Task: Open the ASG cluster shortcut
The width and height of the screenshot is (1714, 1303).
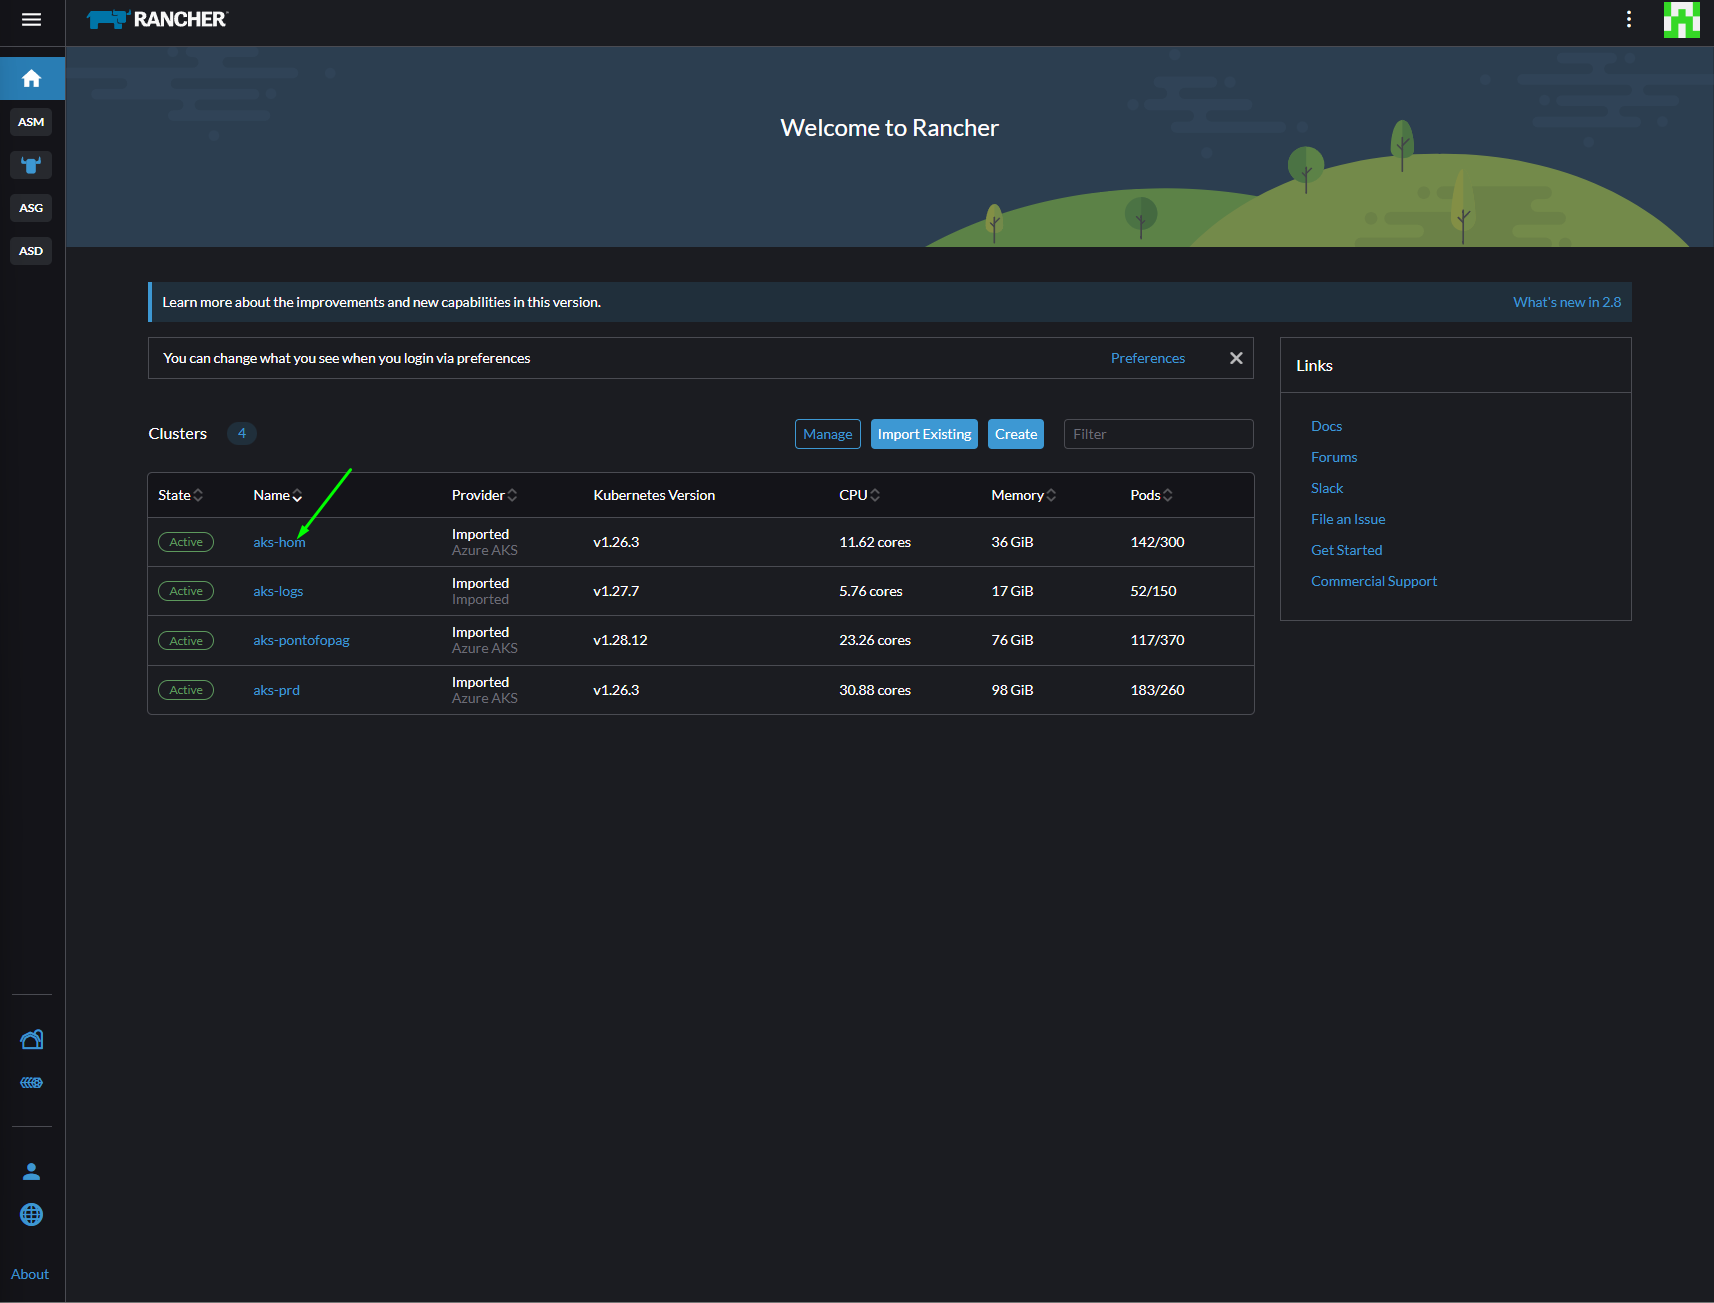Action: (31, 208)
